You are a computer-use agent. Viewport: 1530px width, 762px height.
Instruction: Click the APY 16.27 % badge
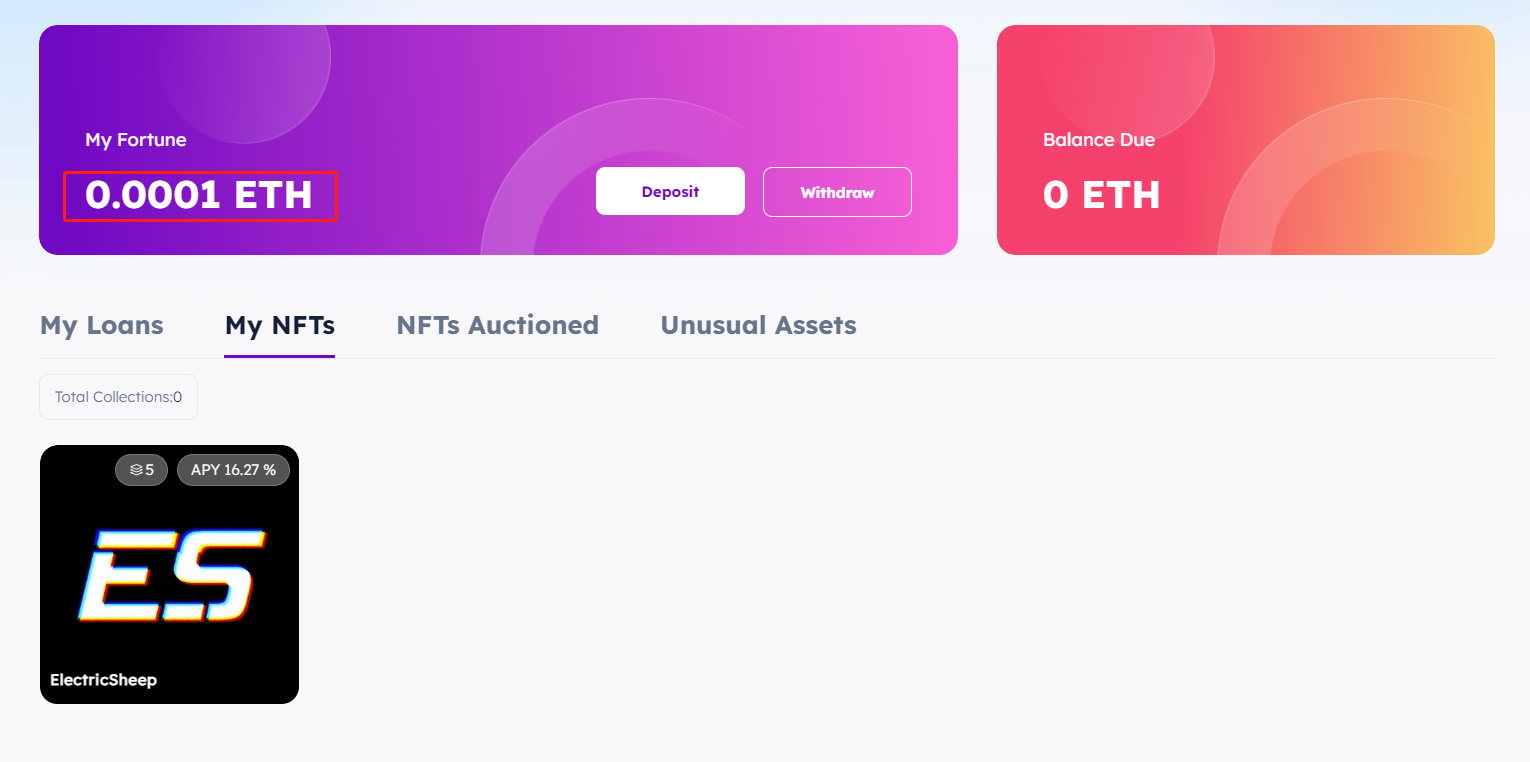coord(233,470)
